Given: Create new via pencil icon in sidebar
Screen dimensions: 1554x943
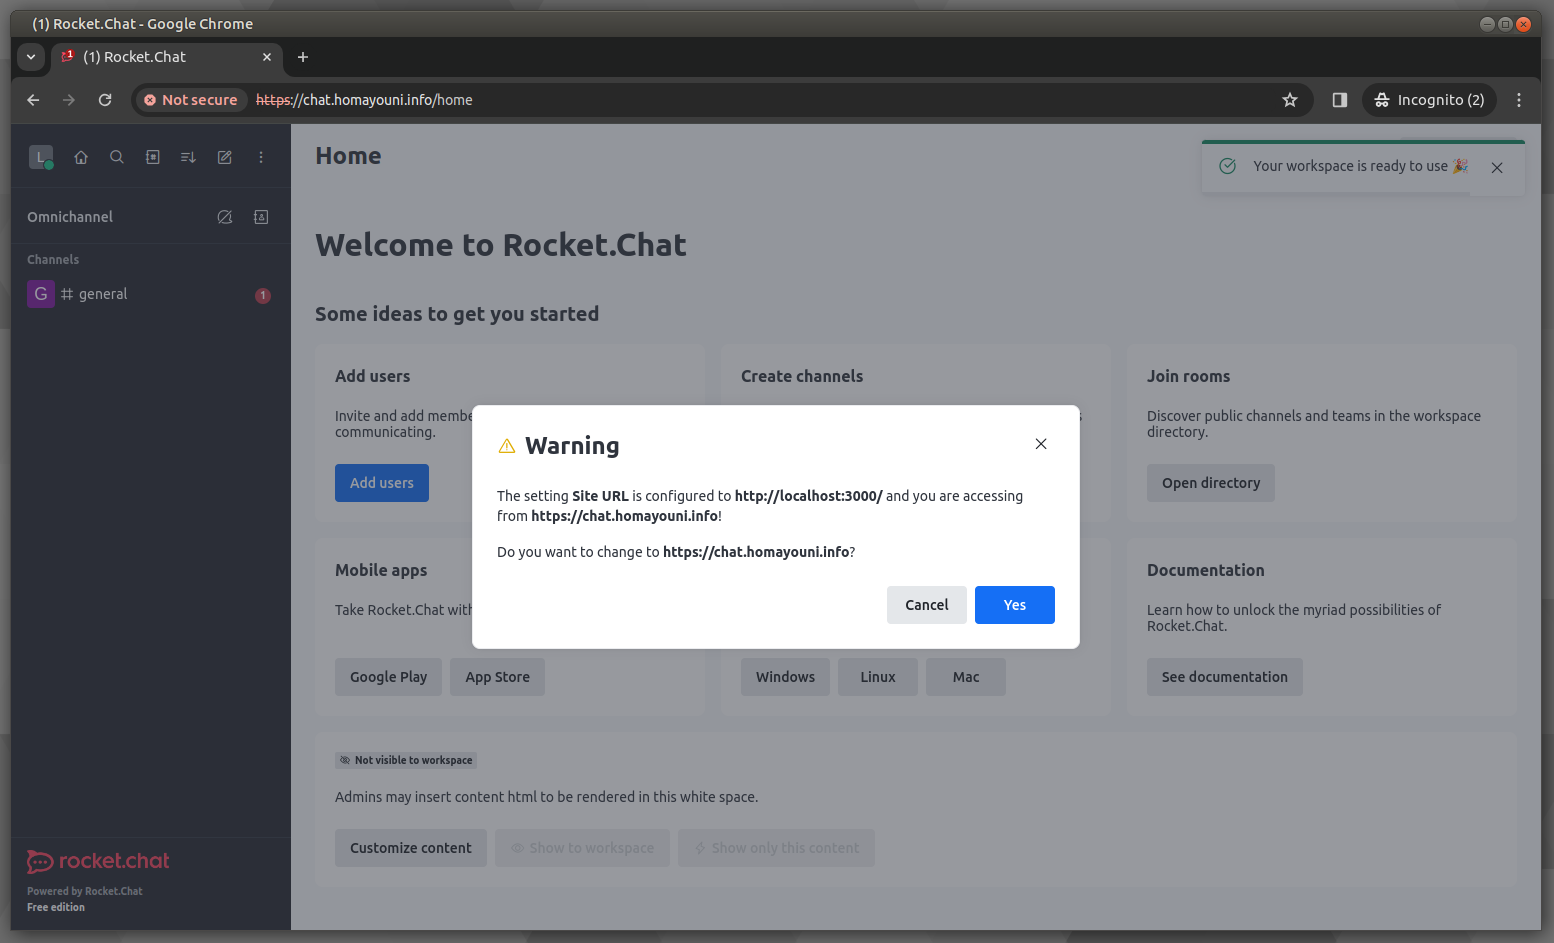Looking at the screenshot, I should [225, 157].
